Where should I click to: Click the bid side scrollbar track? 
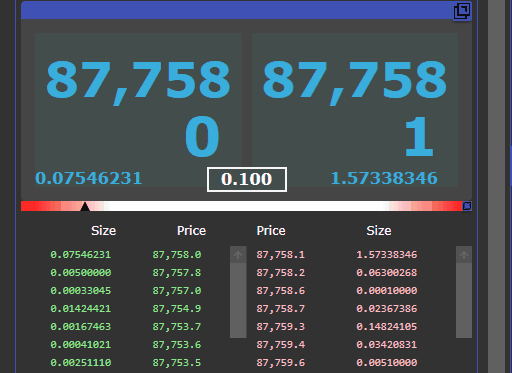(x=238, y=300)
